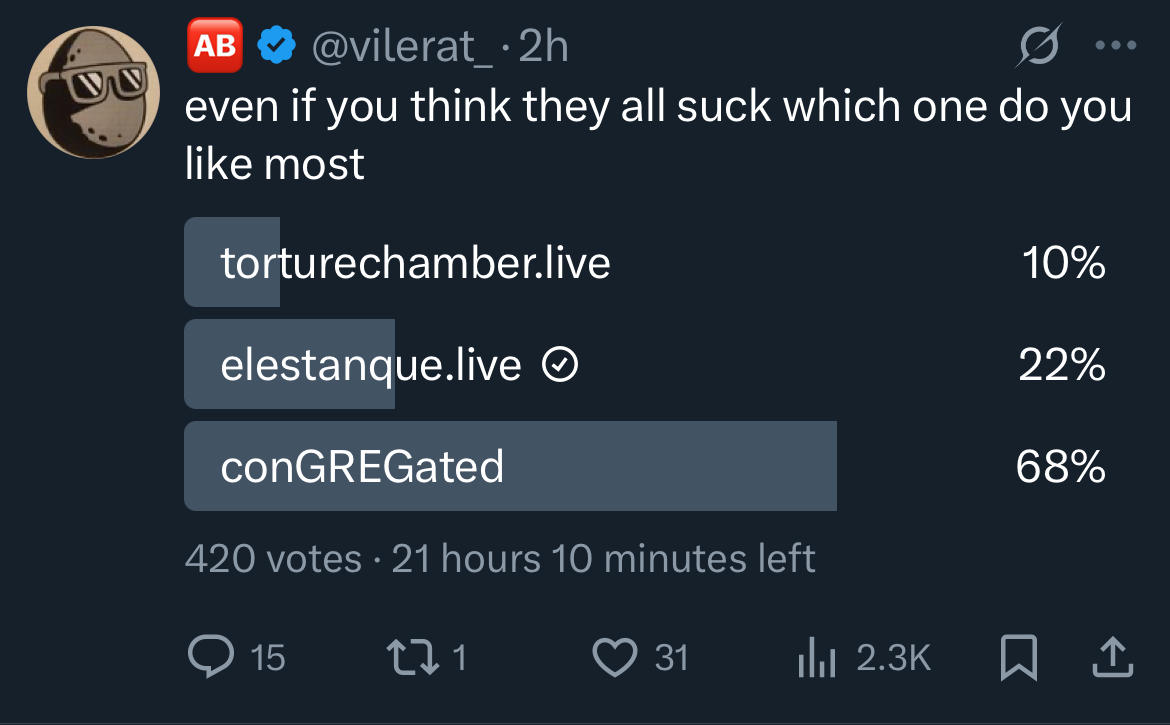
Task: Click the Grok slashed-circle icon
Action: pos(1035,46)
